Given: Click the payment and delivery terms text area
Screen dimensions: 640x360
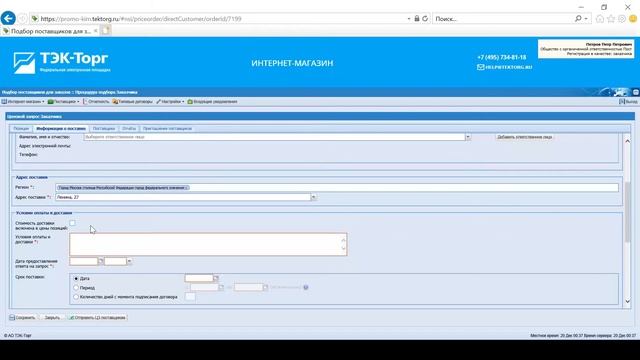Looking at the screenshot, I should pos(208,244).
